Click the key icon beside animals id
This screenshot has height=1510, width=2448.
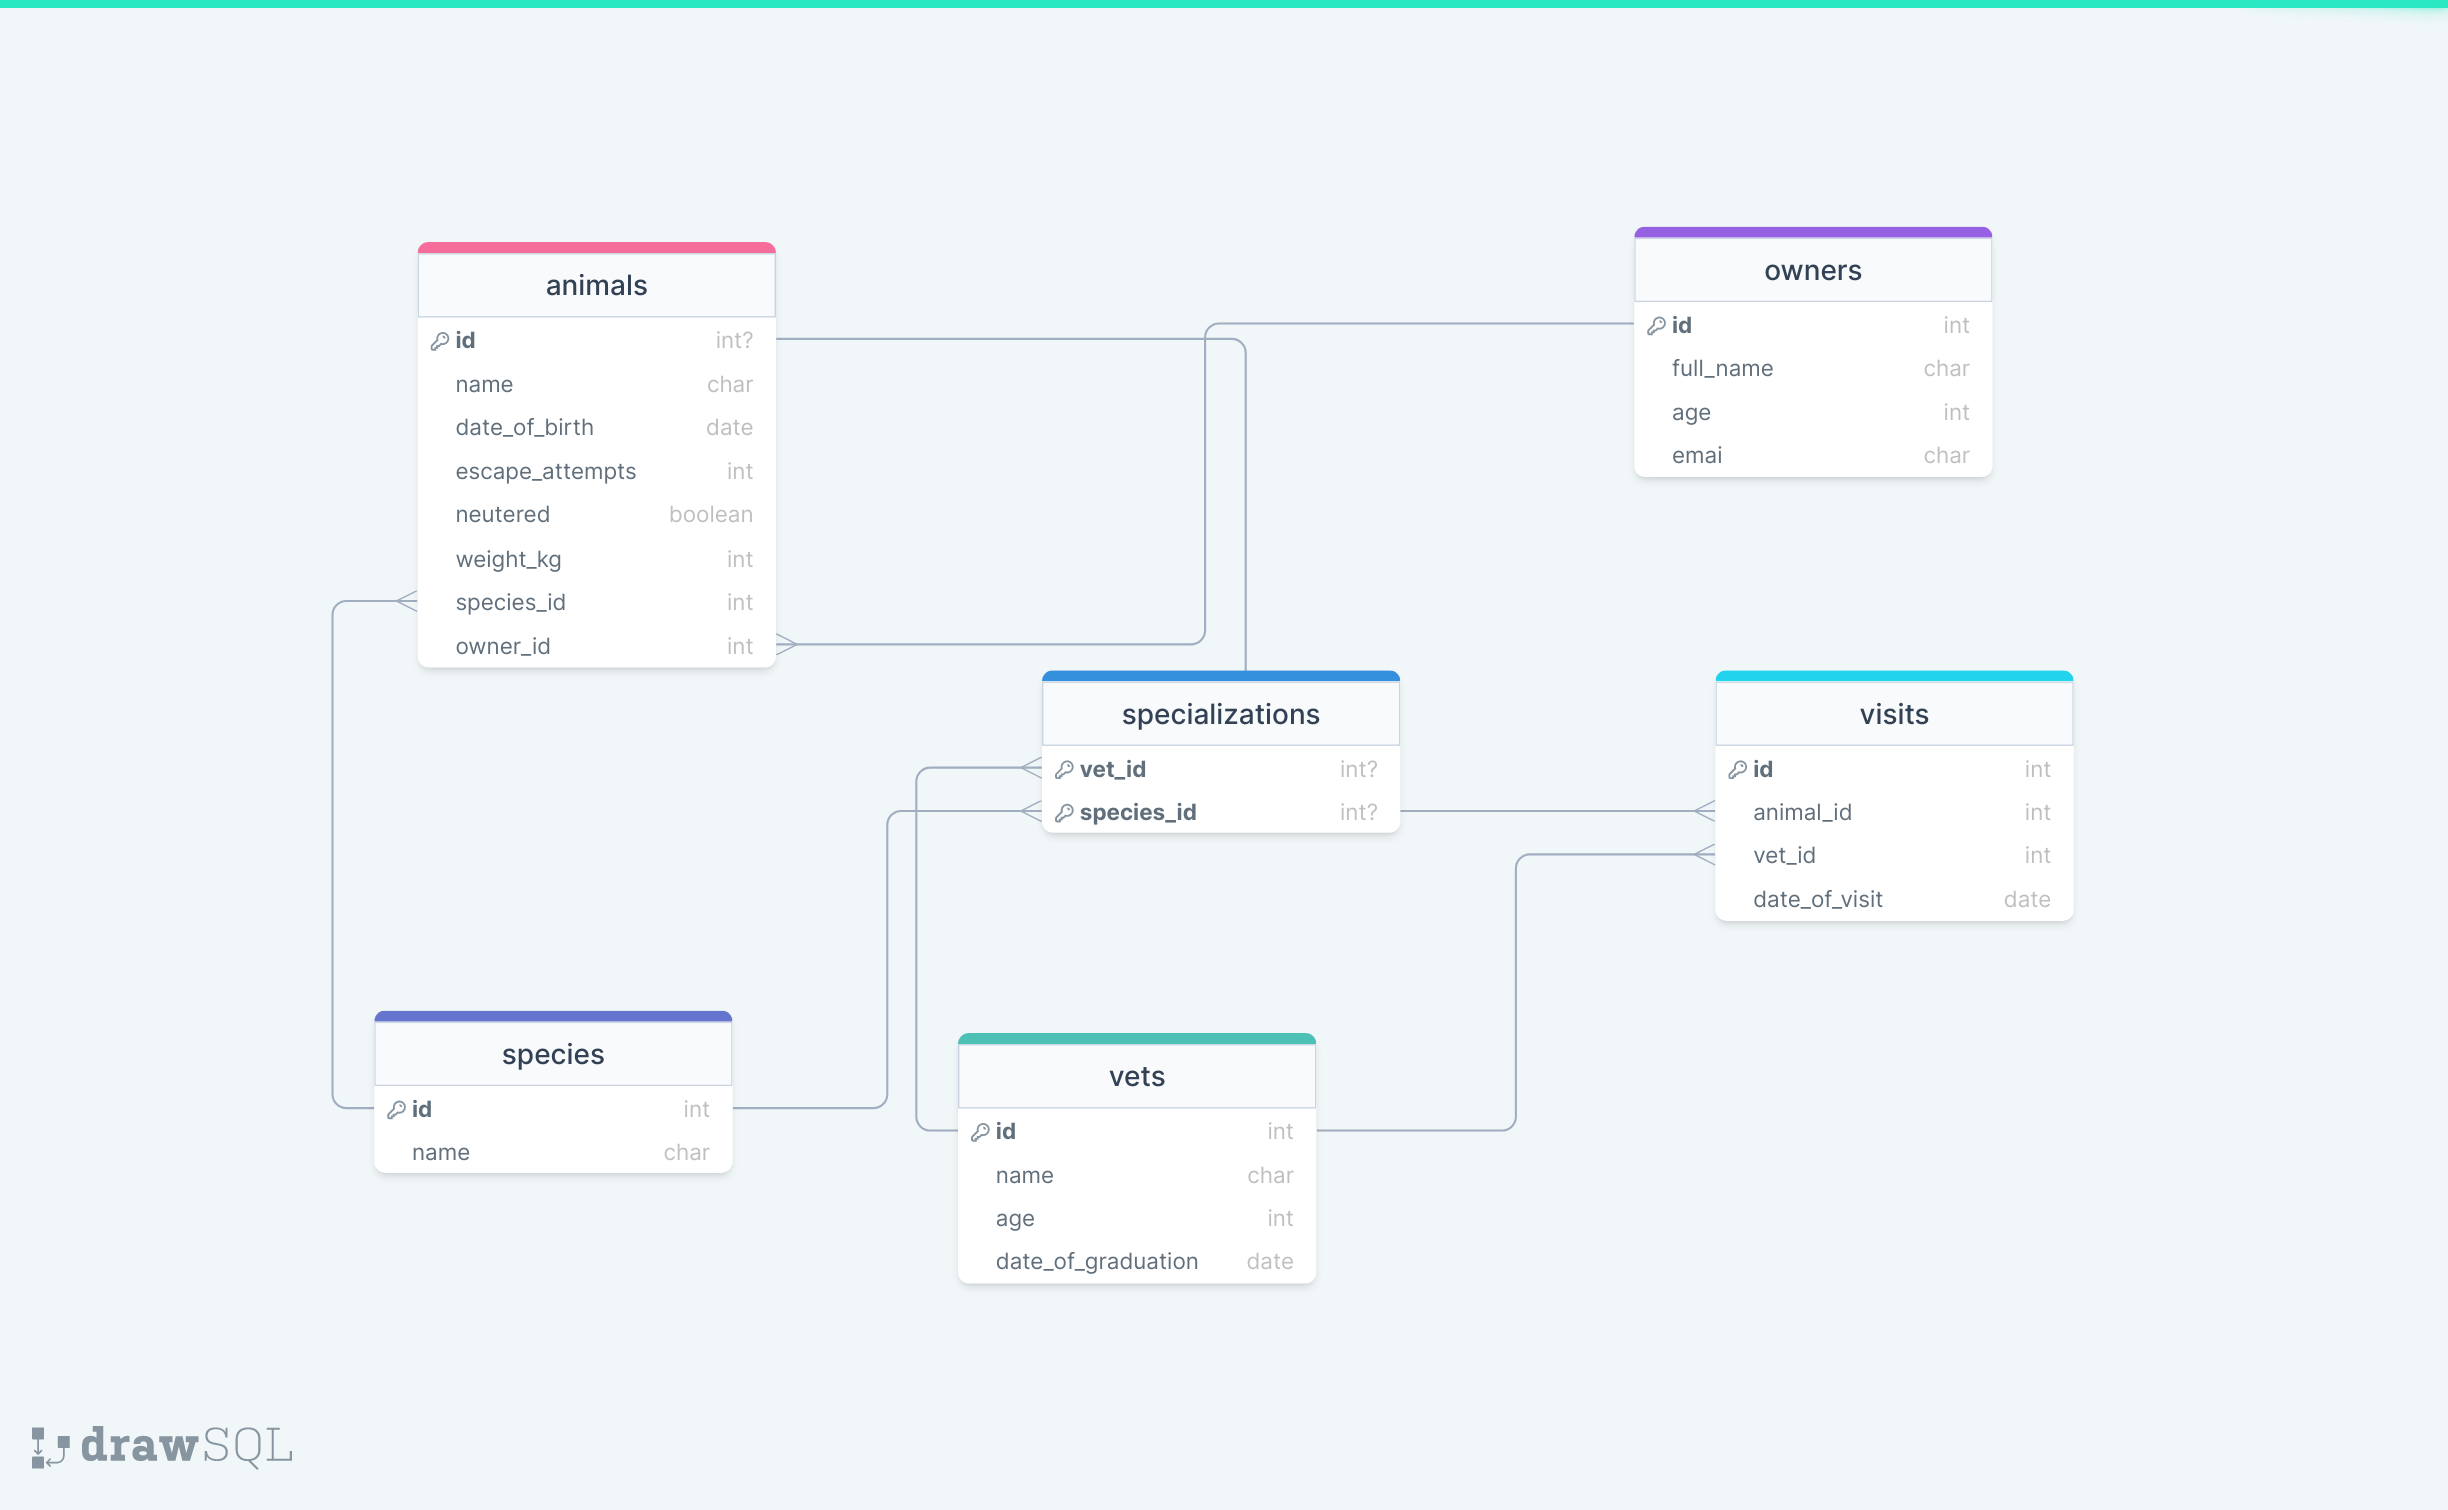pyautogui.click(x=439, y=341)
